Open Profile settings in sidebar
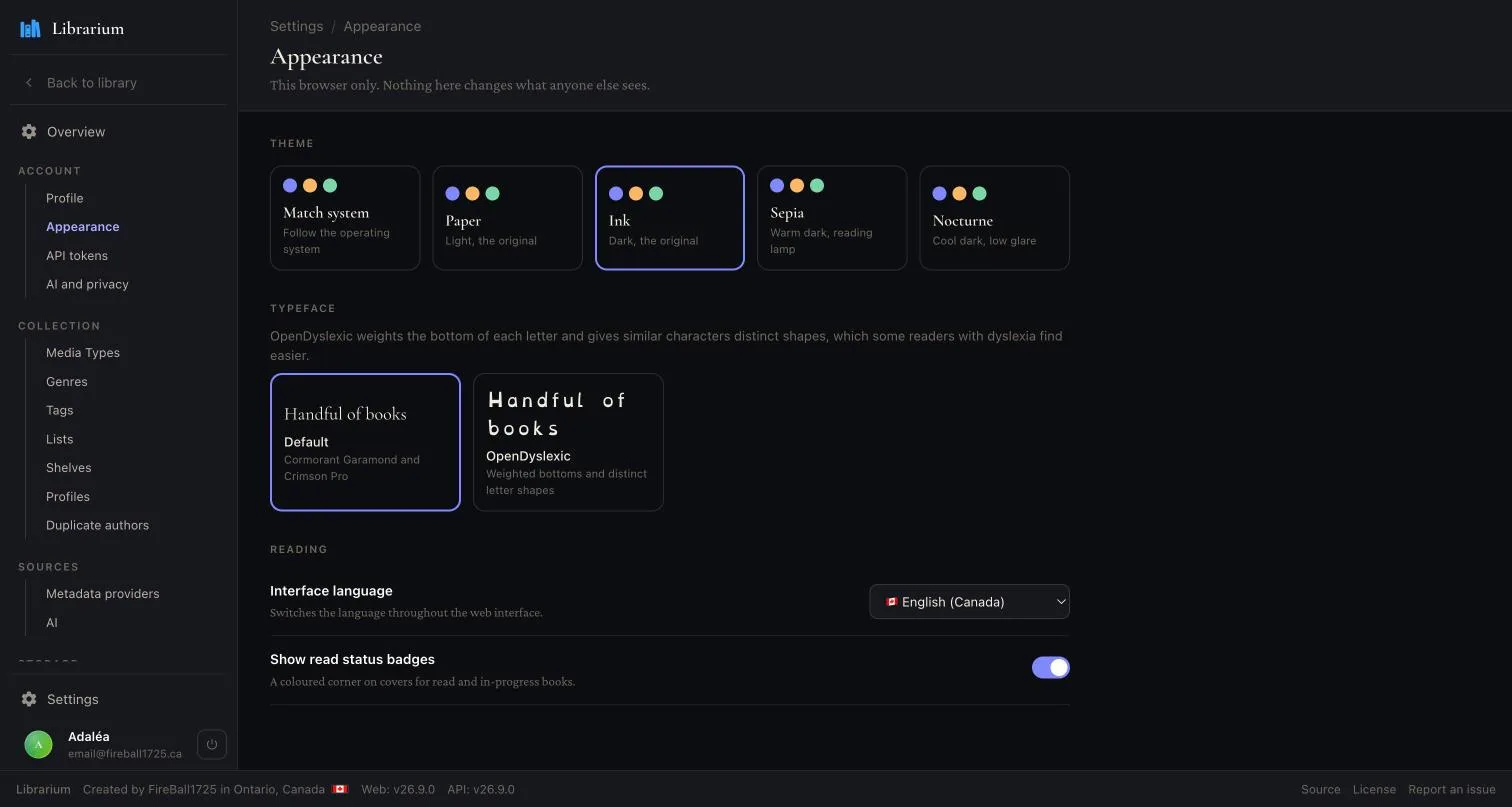1512x807 pixels. 65,198
